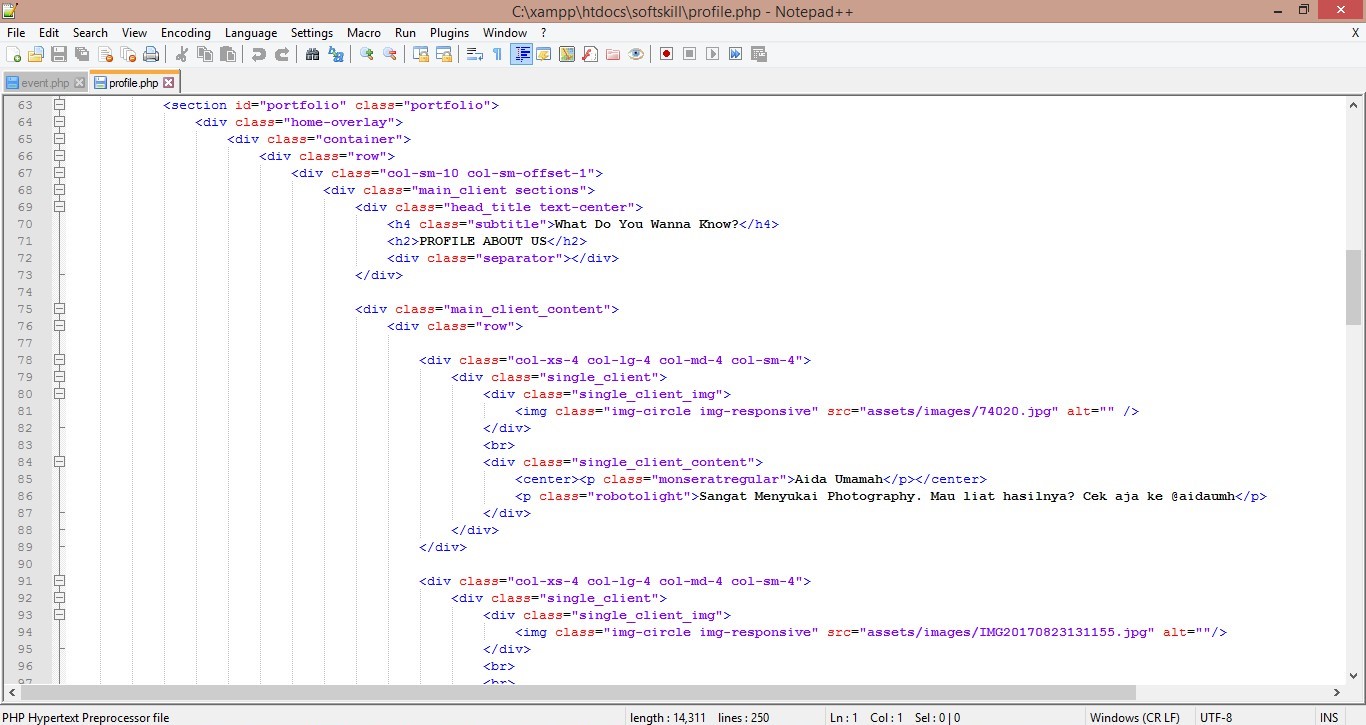Toggle file monitoring eye icon

(636, 54)
